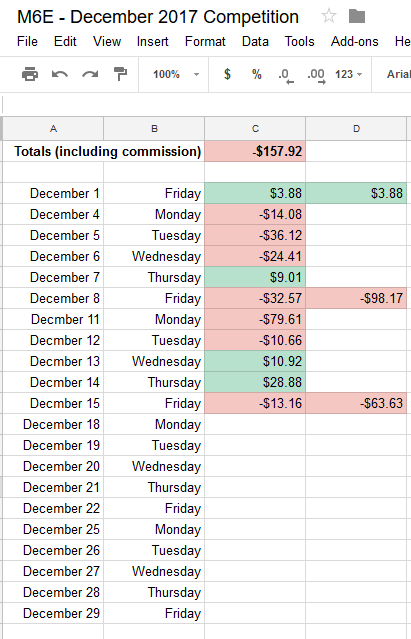Open the zoom 100% dropdown
Image resolution: width=411 pixels, height=639 pixels.
176,74
